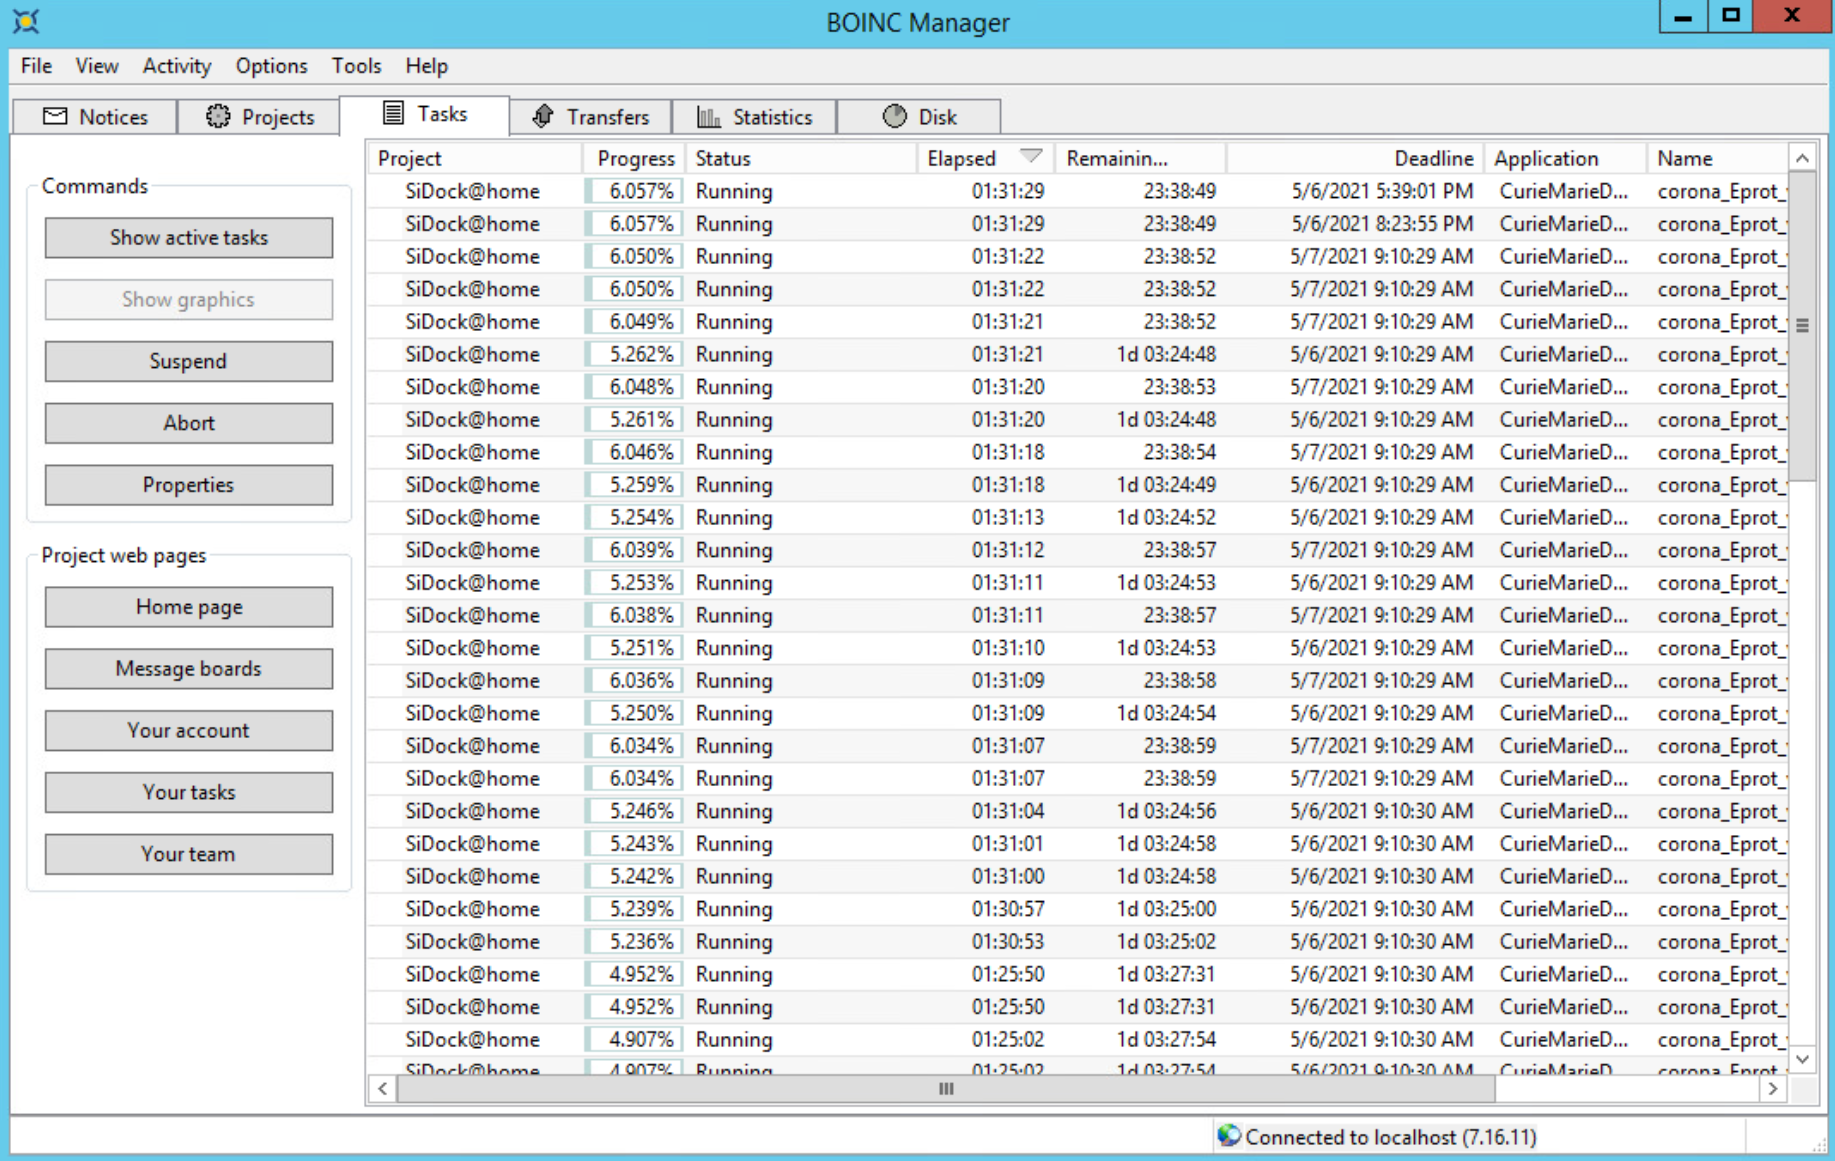The width and height of the screenshot is (1835, 1161).
Task: Open the View menu
Action: pos(97,66)
